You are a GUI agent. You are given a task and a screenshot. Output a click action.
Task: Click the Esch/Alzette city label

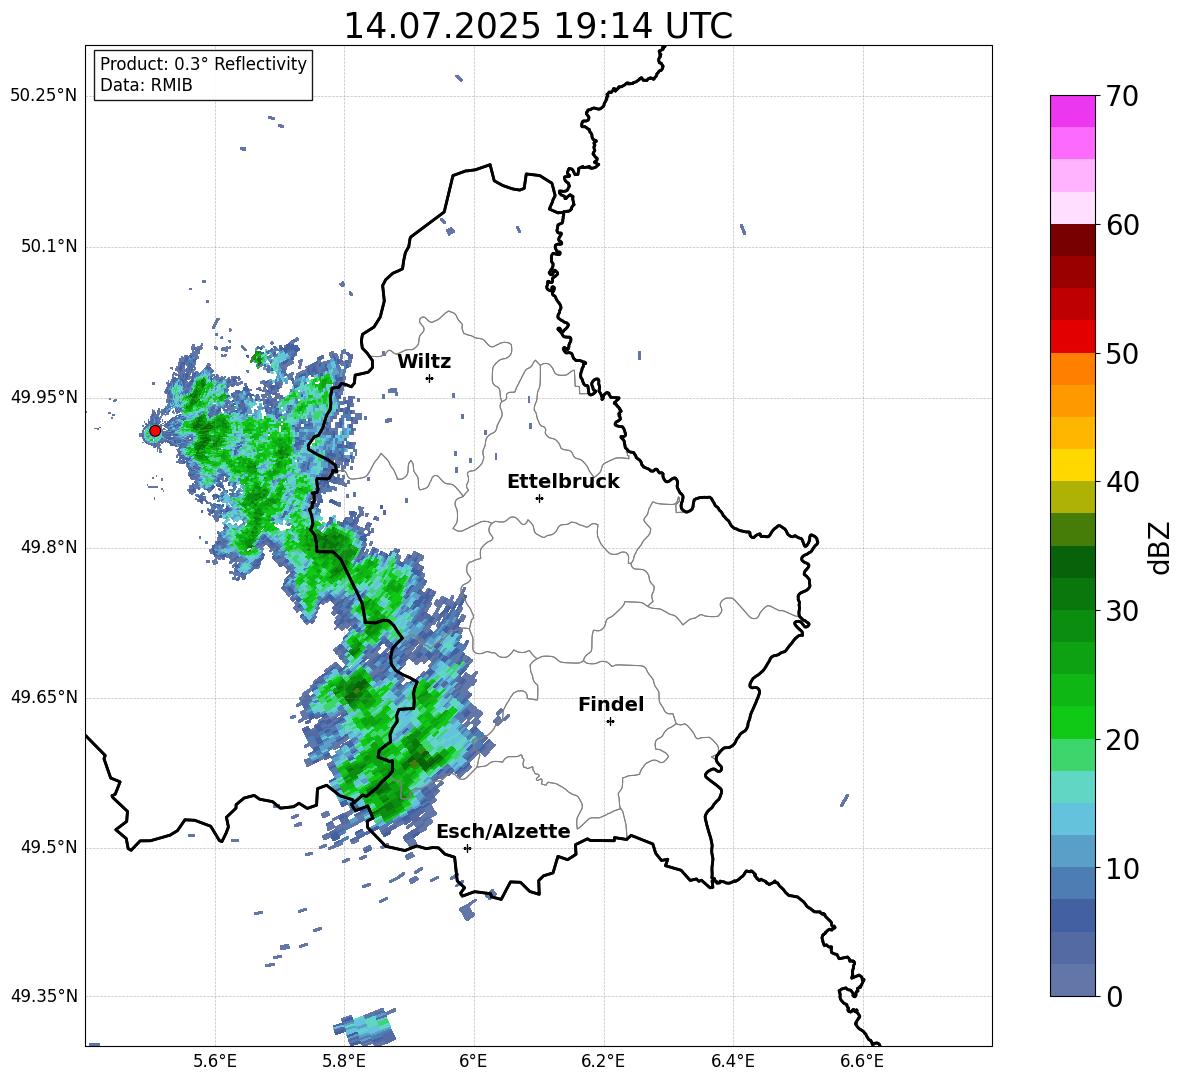(x=504, y=831)
